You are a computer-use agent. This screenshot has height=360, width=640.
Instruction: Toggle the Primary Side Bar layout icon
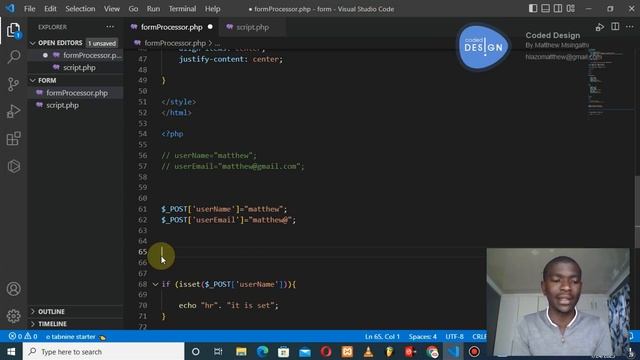[x=533, y=9]
